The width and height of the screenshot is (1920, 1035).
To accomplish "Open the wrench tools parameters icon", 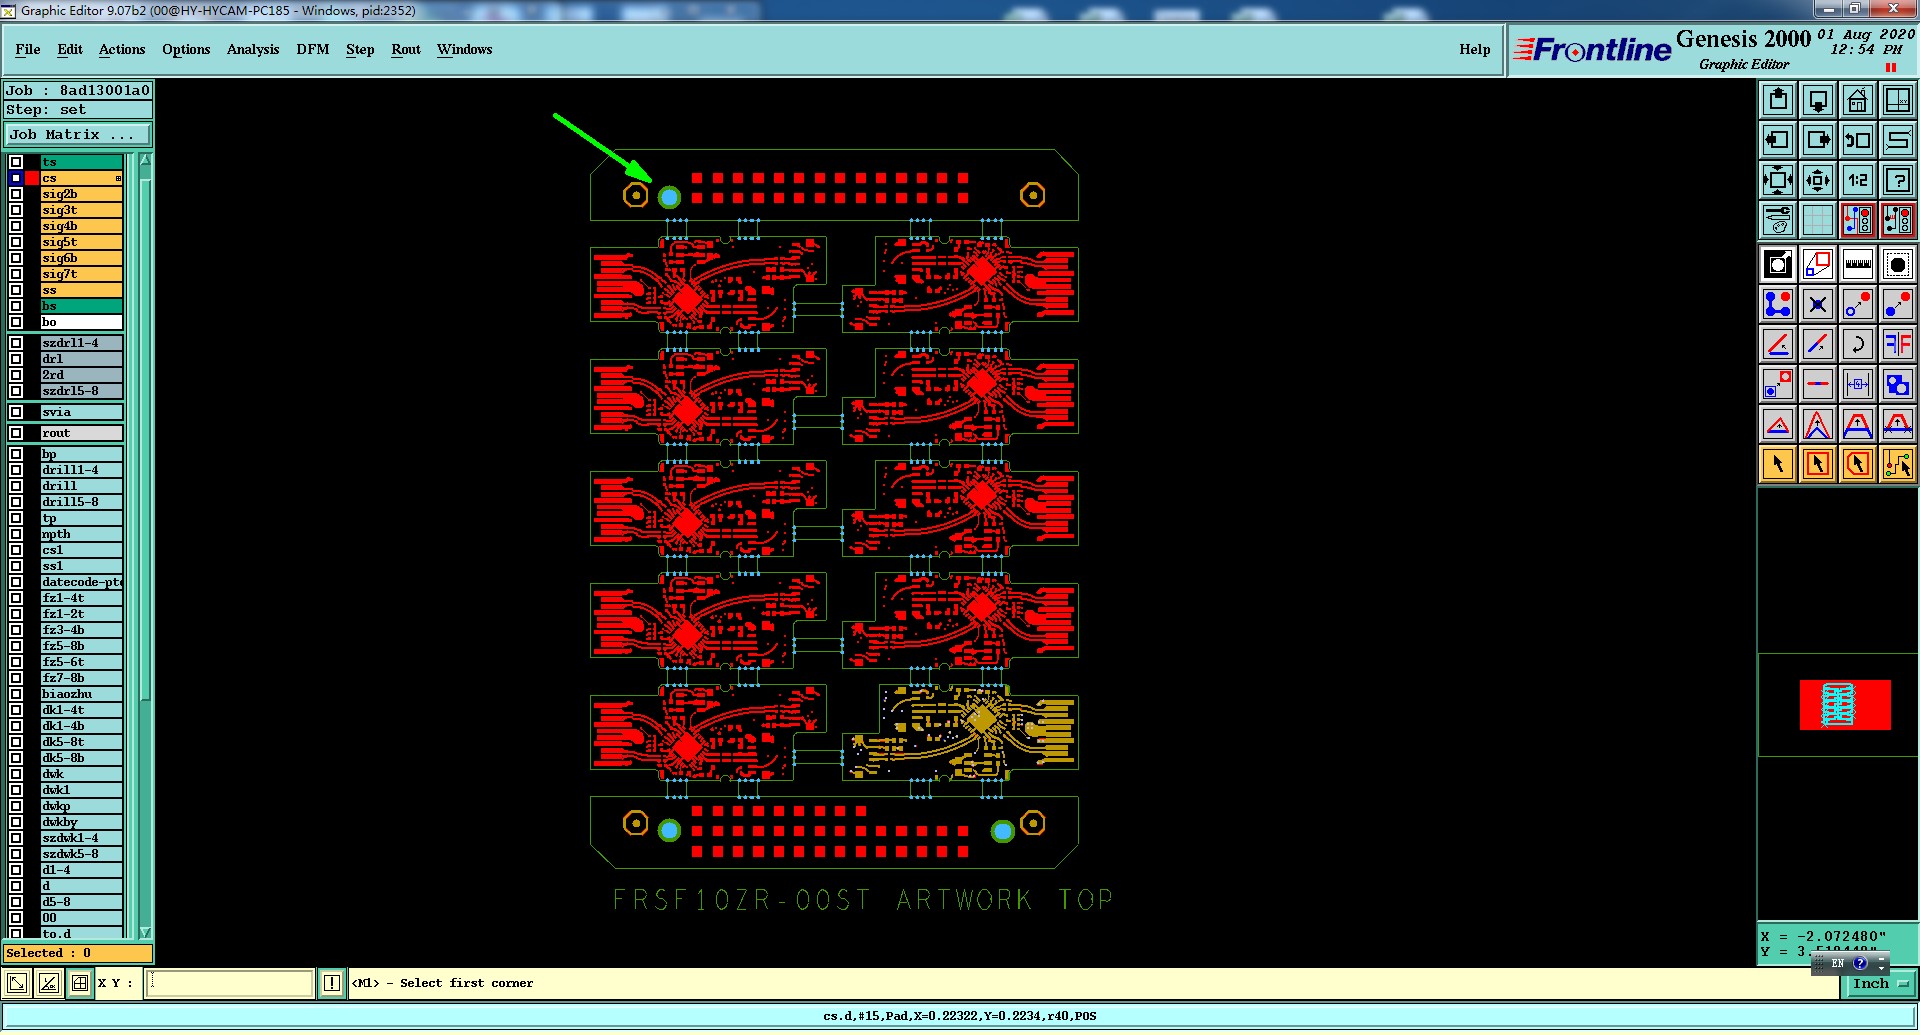I will [x=1778, y=220].
